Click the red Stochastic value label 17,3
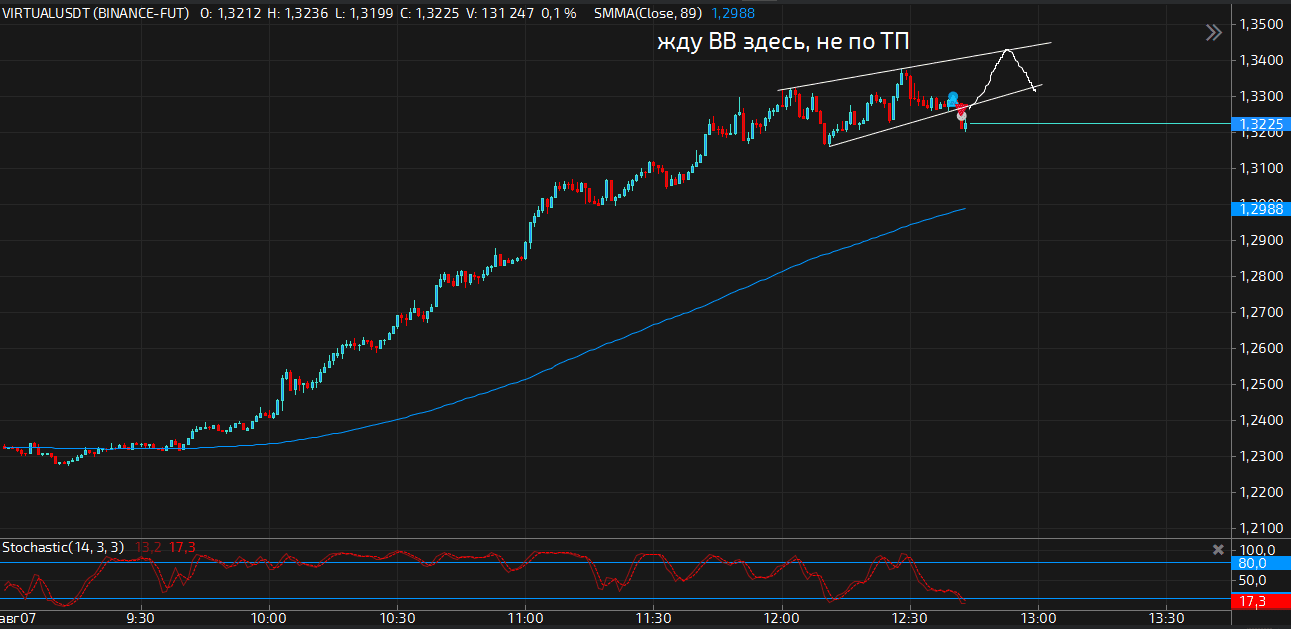 pos(1257,601)
